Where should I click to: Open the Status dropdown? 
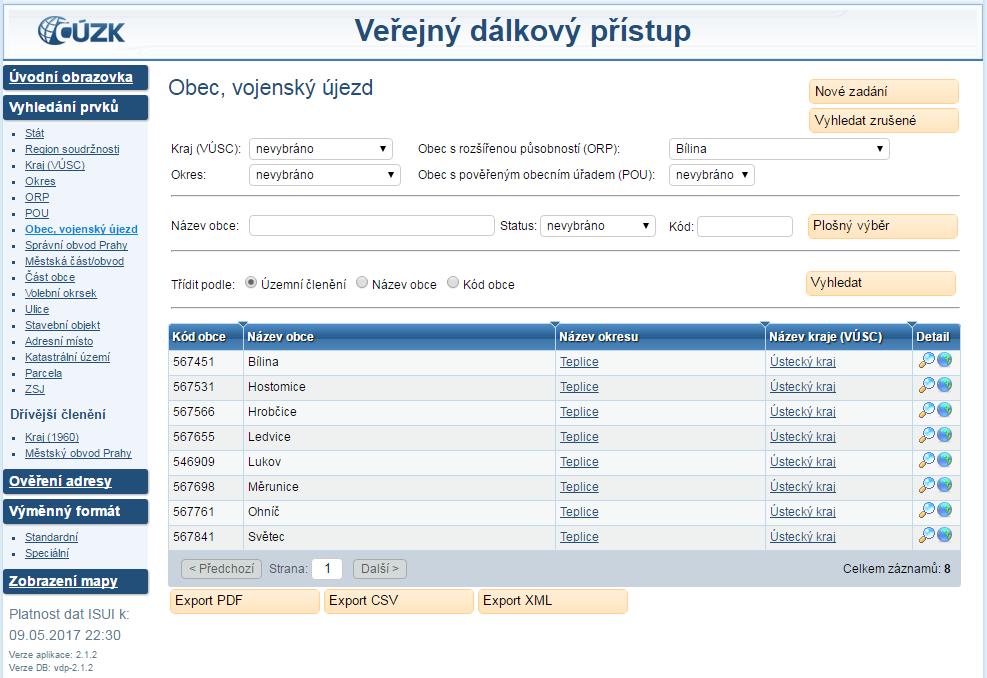(597, 226)
